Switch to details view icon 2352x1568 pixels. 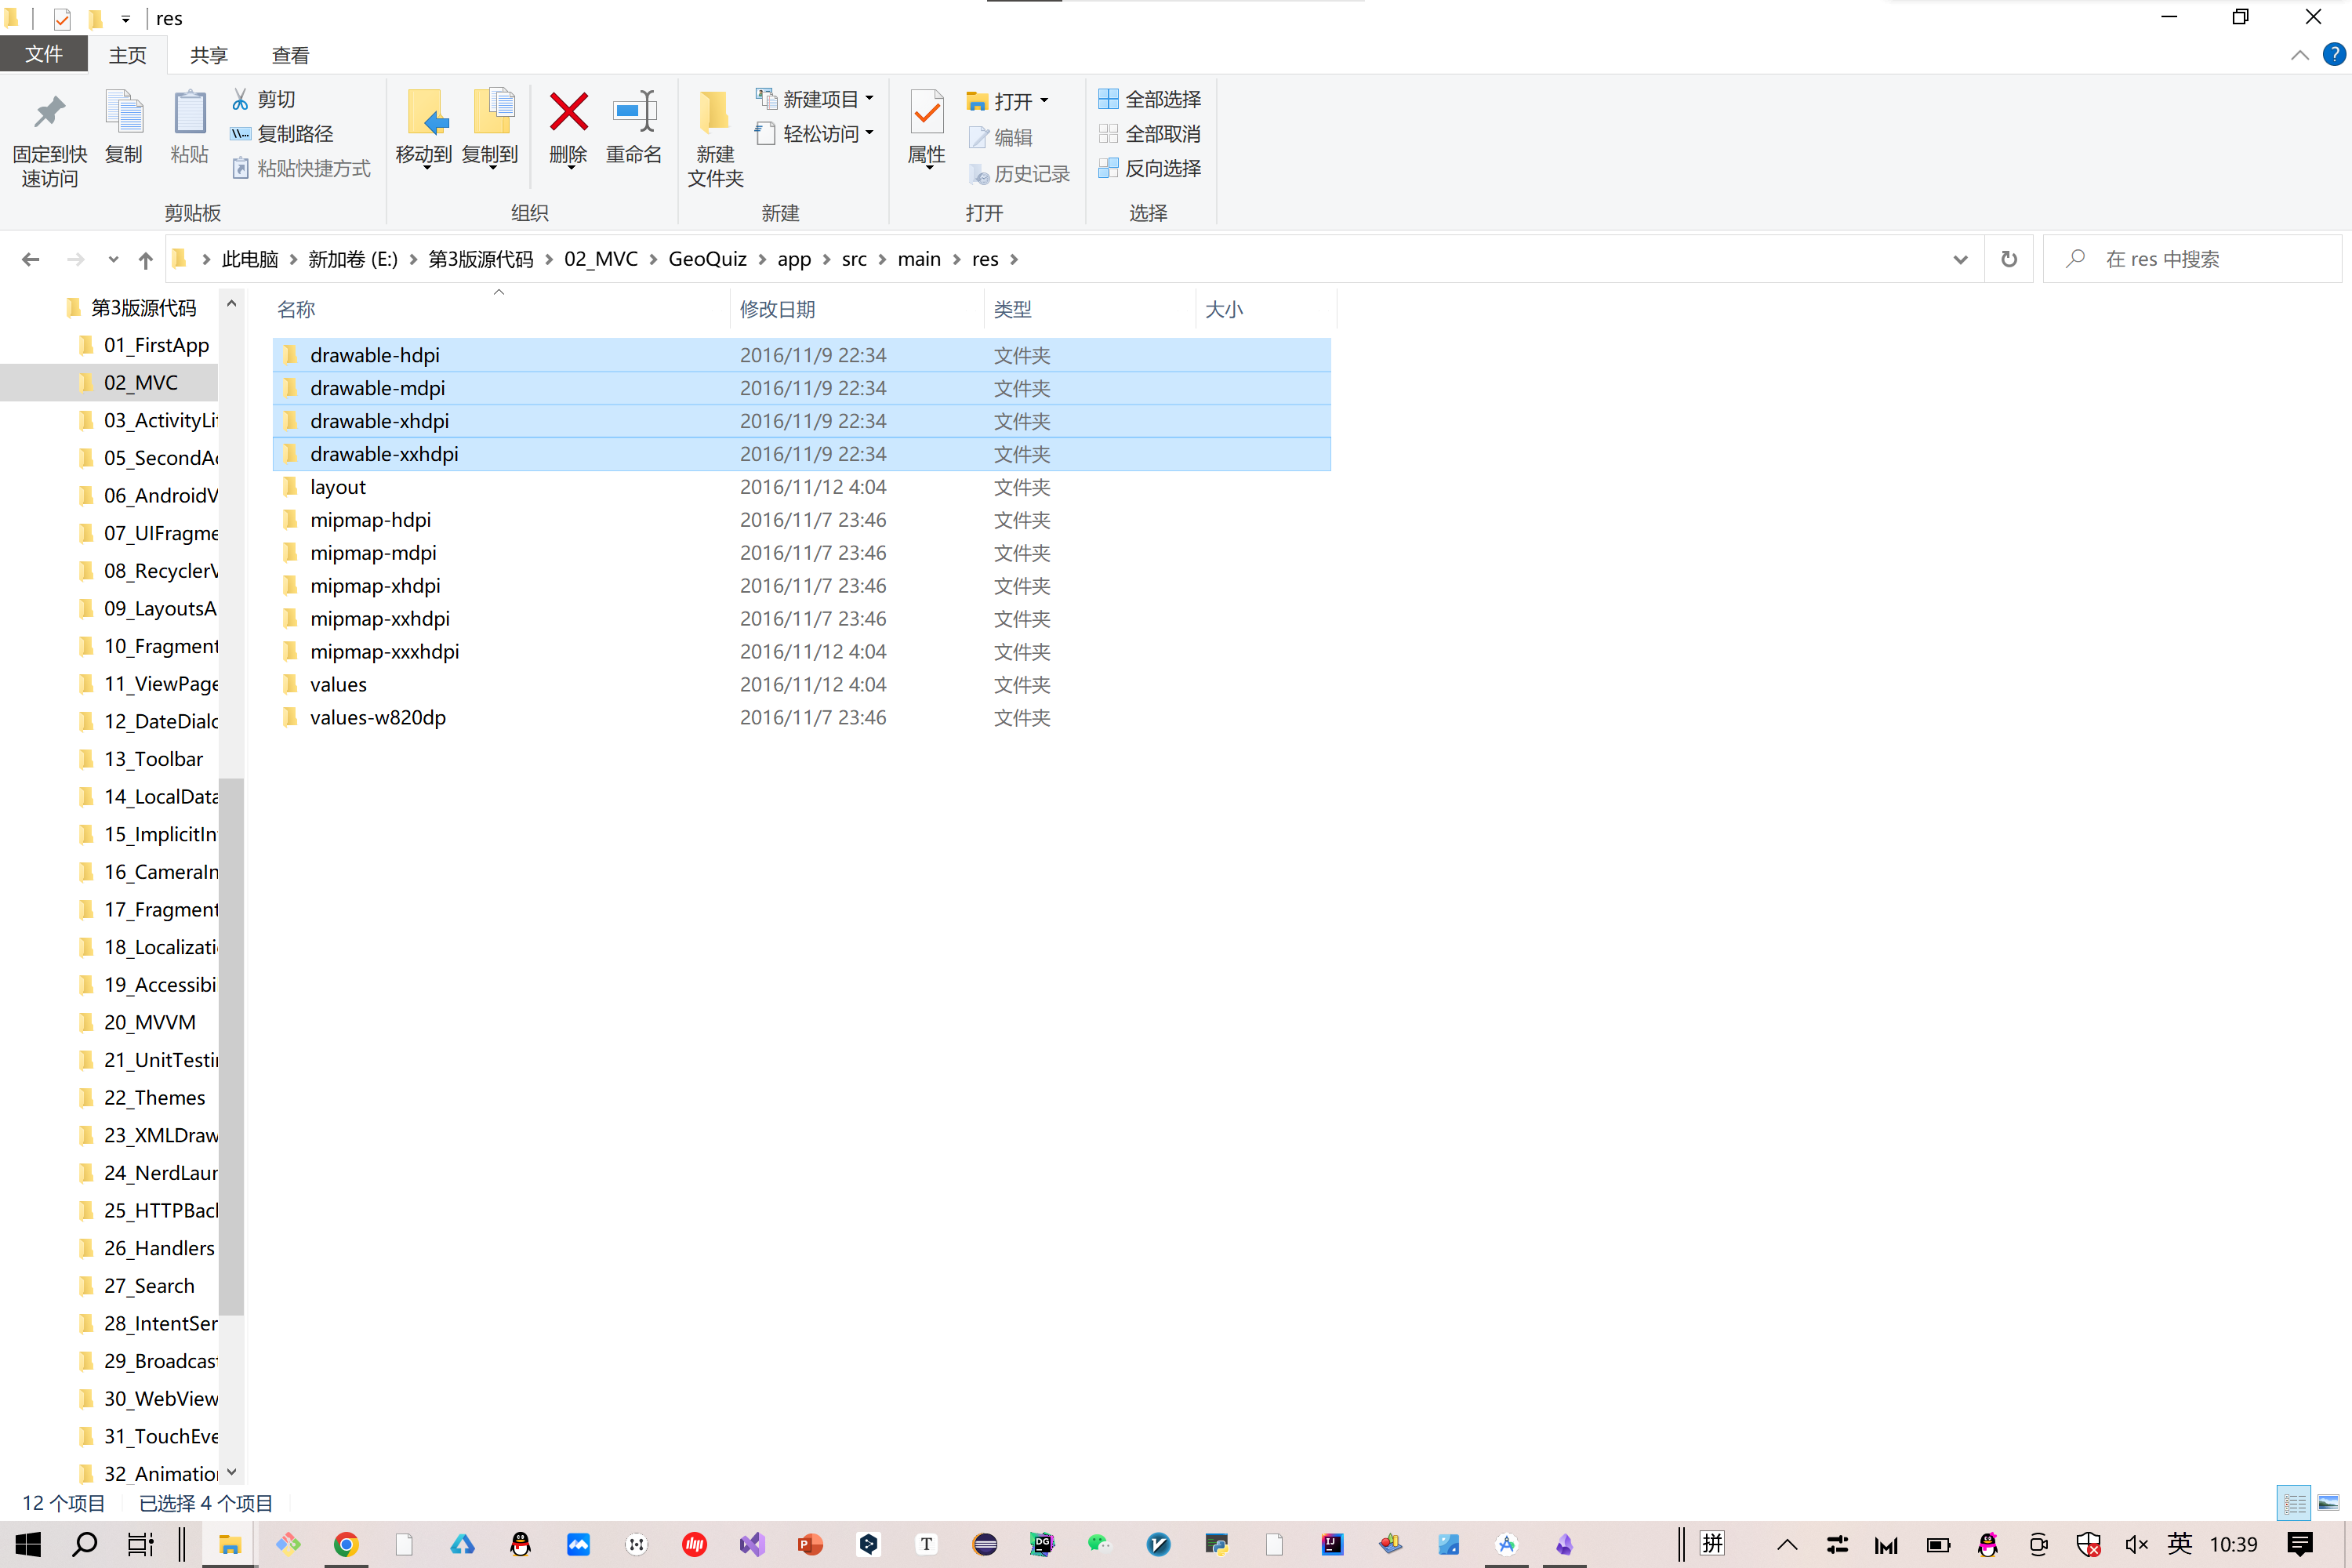click(x=2294, y=1502)
